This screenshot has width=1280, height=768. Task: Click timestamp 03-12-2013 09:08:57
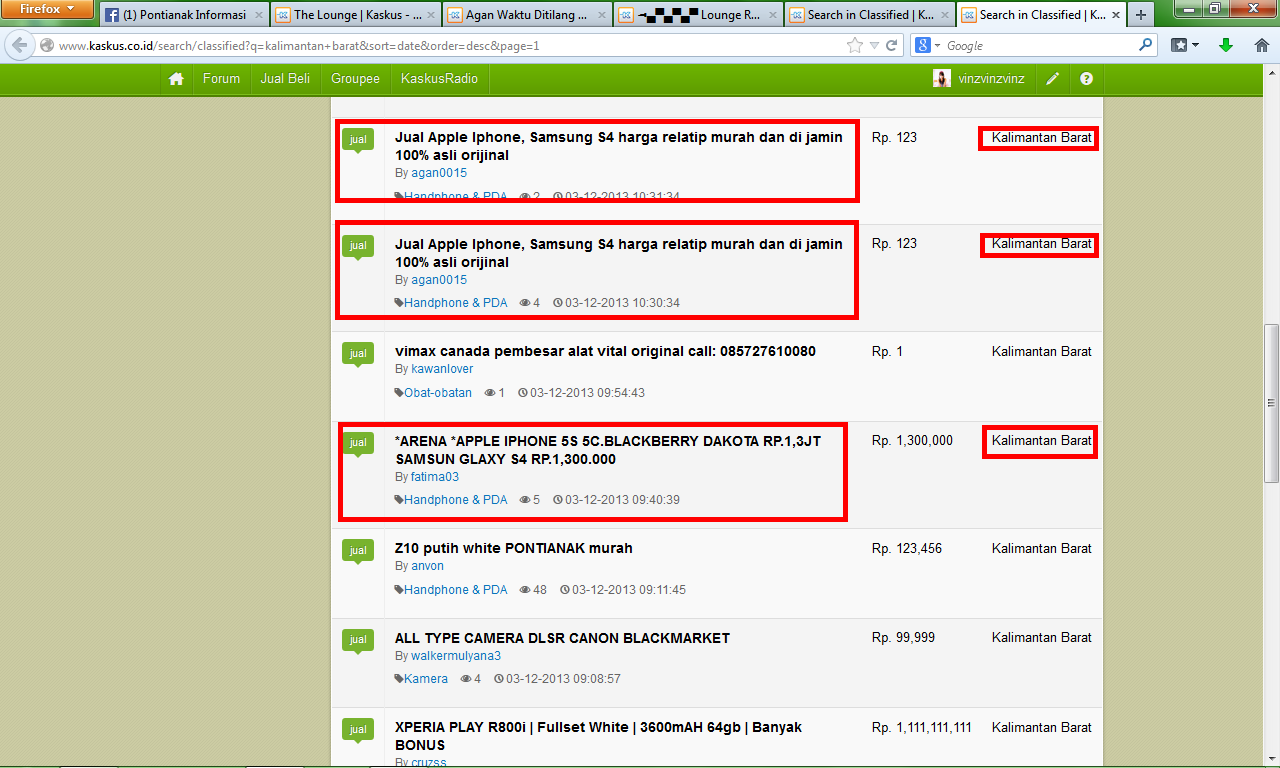click(563, 679)
